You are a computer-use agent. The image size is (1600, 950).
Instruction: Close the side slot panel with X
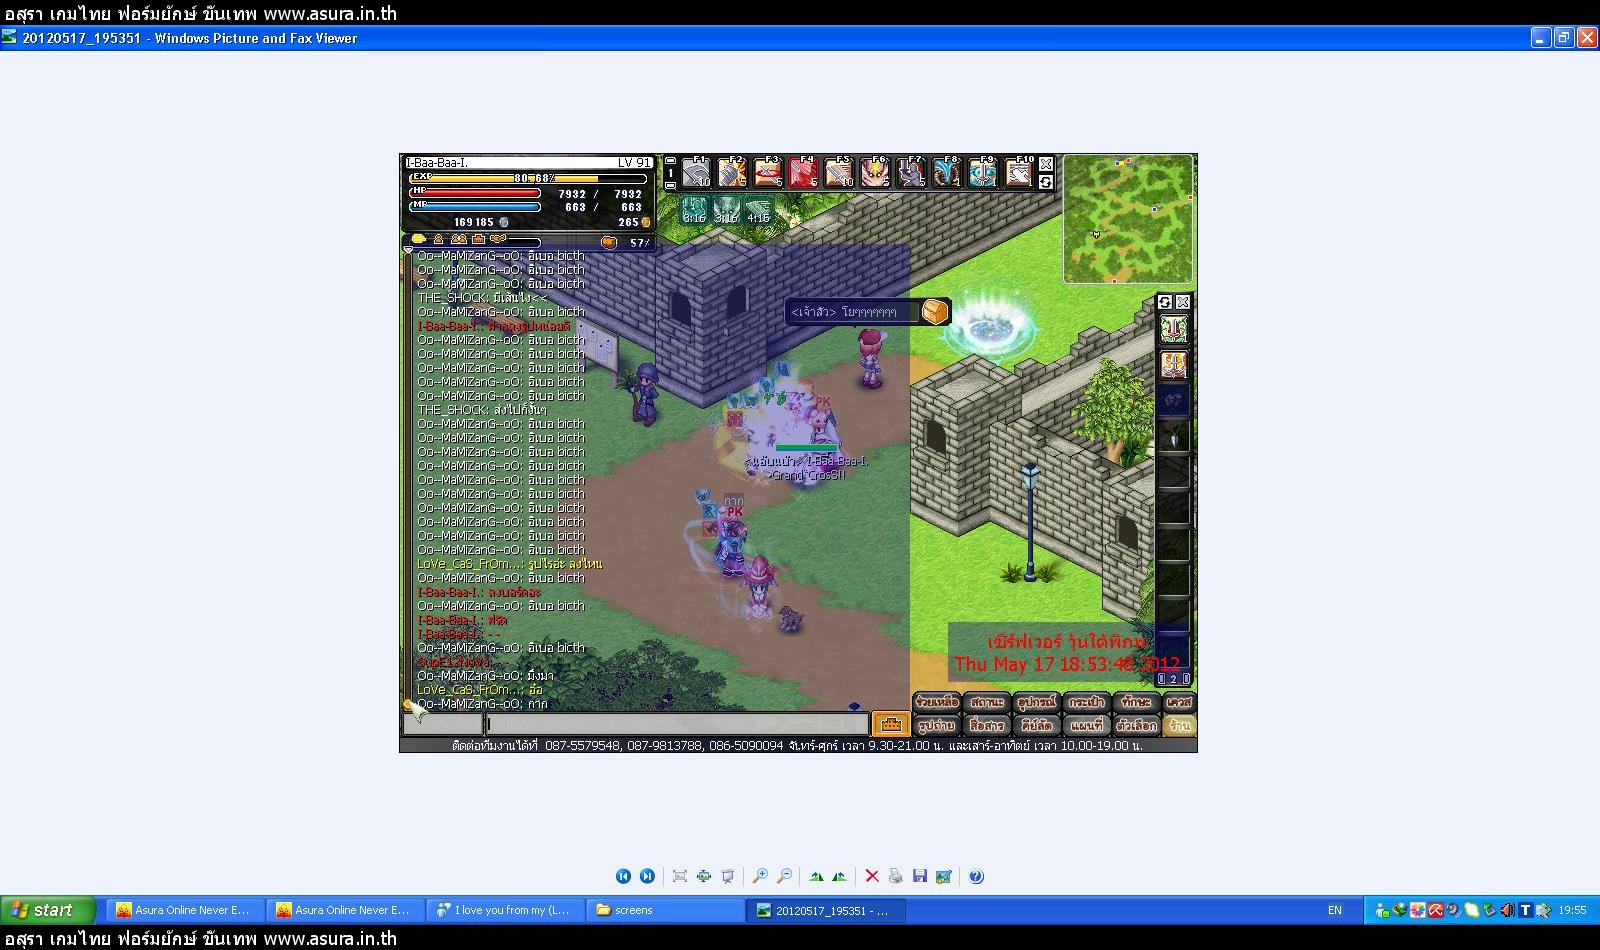[x=1183, y=302]
